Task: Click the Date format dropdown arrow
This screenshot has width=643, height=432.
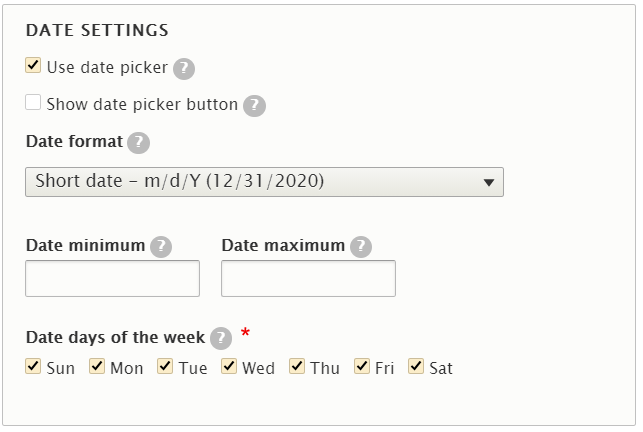Action: pyautogui.click(x=488, y=183)
